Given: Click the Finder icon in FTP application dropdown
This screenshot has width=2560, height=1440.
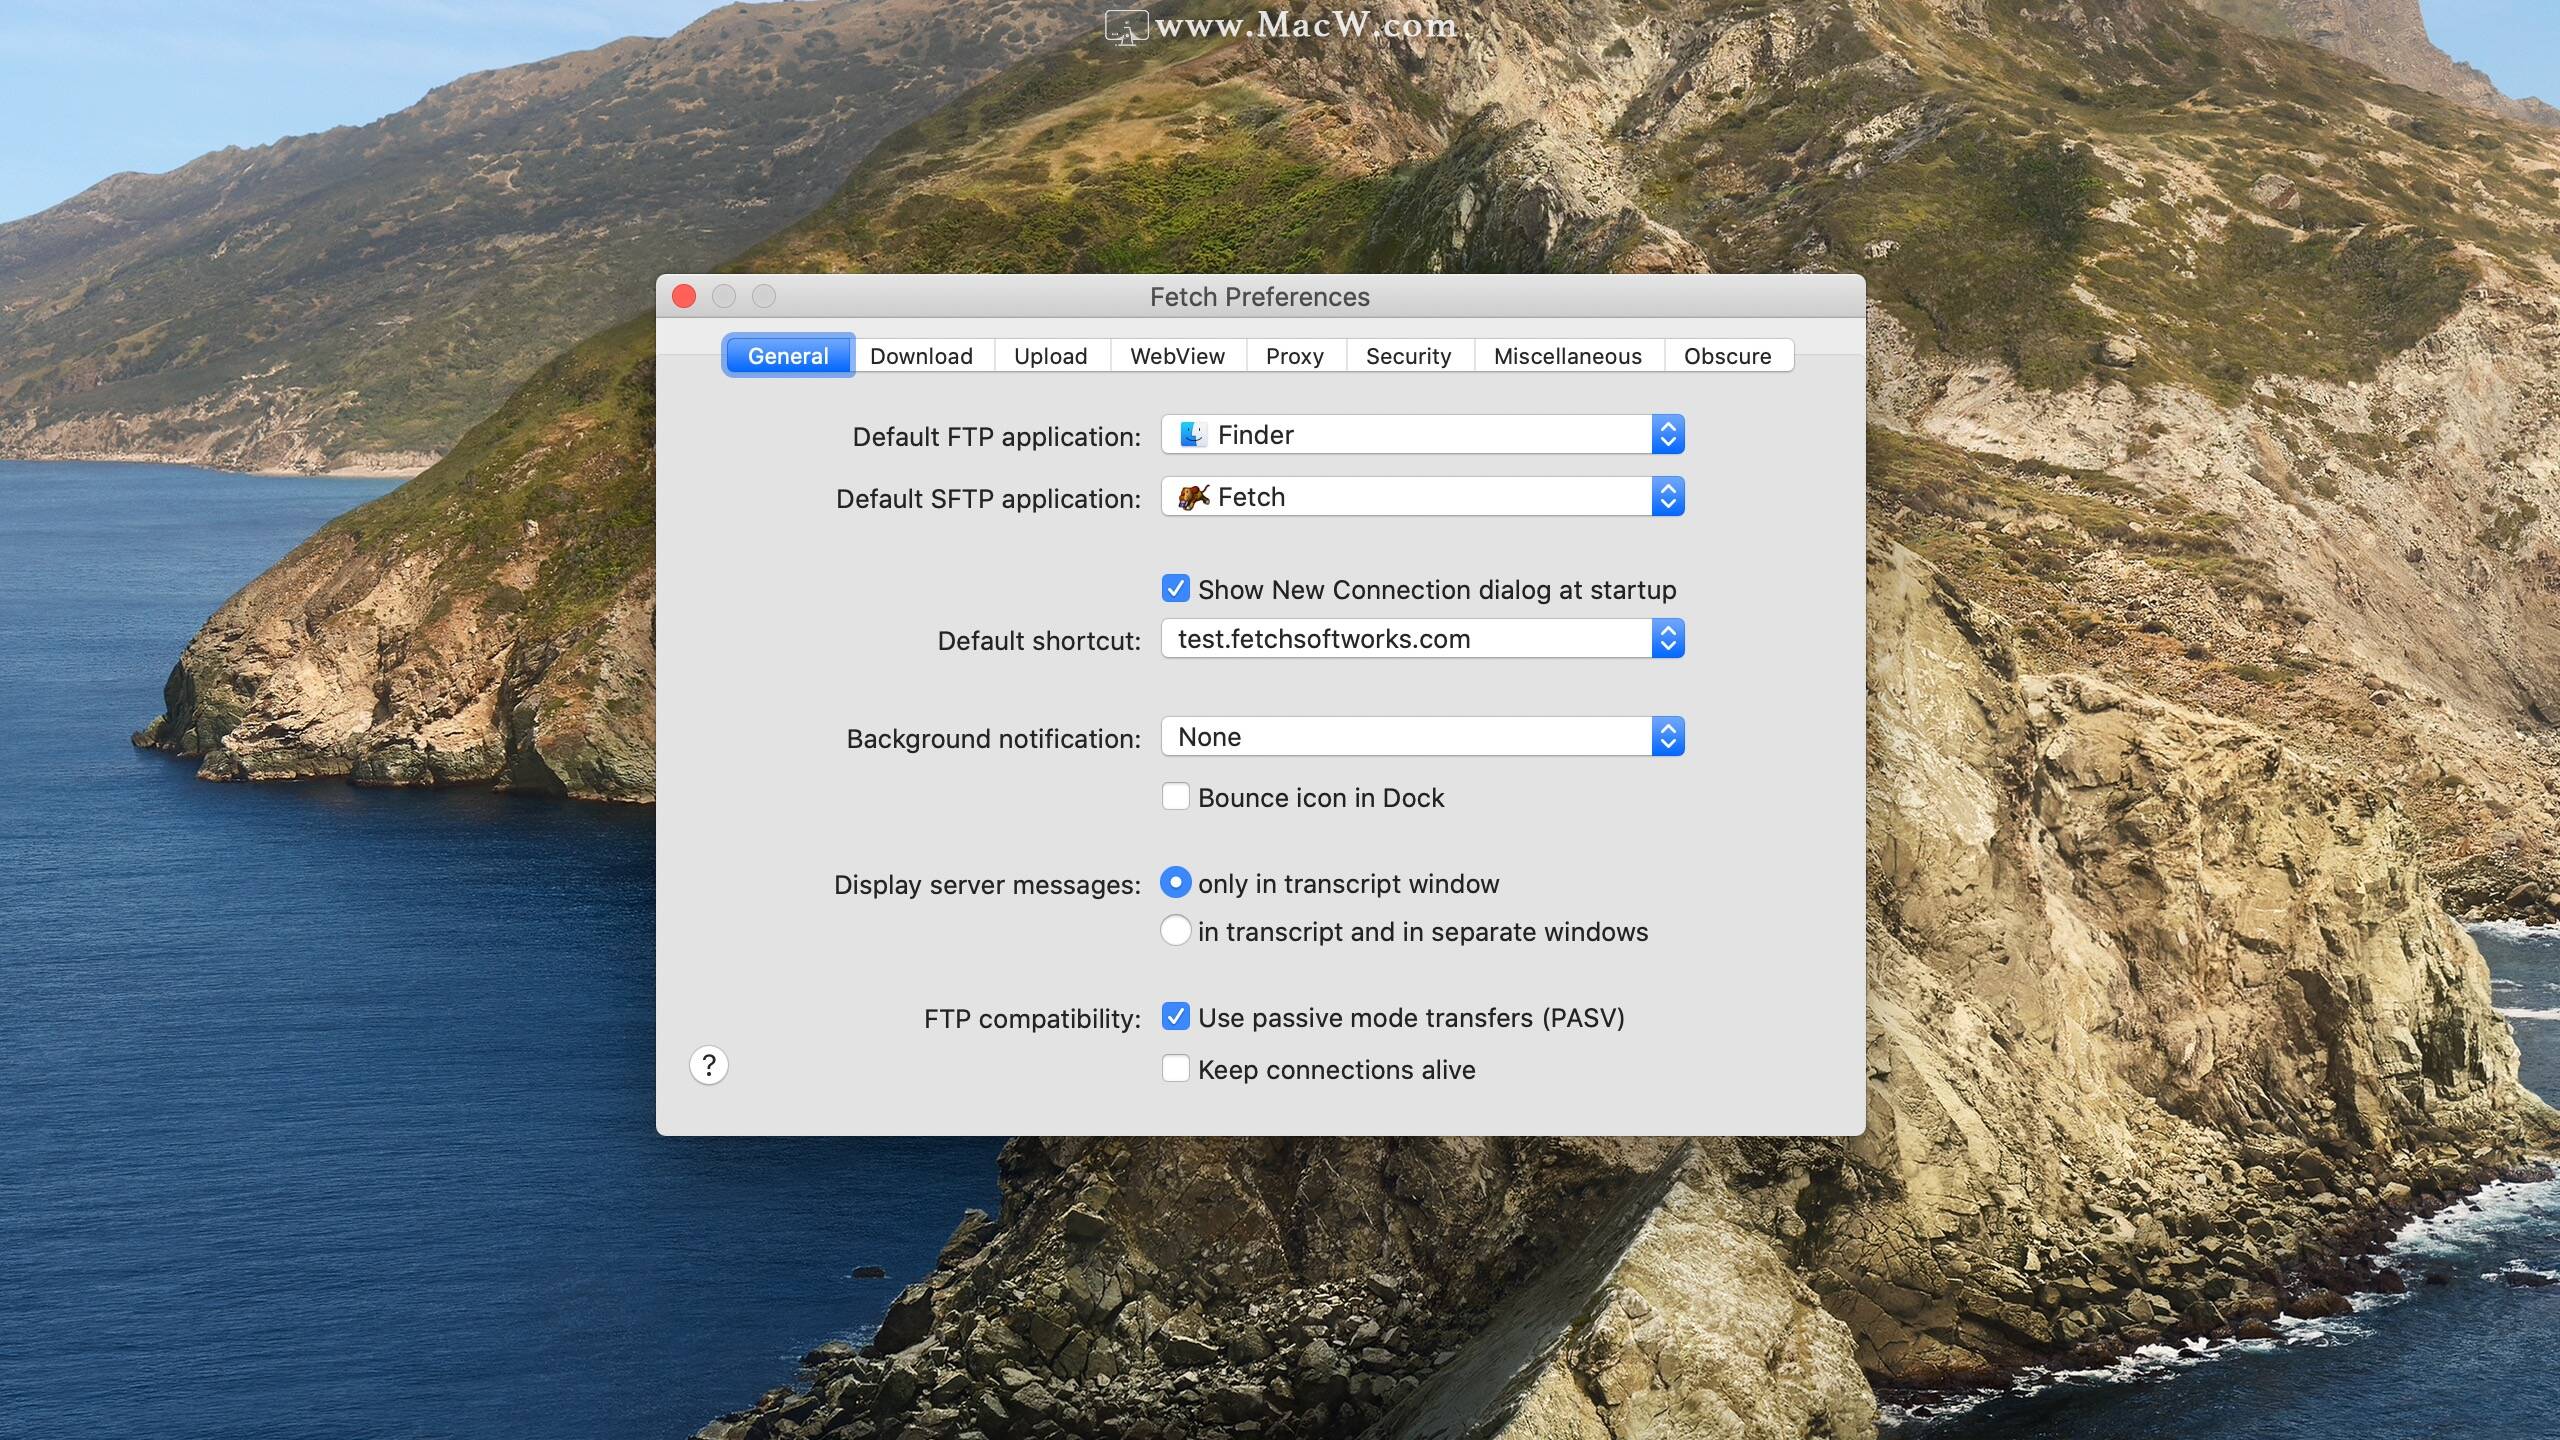Looking at the screenshot, I should (x=1192, y=435).
